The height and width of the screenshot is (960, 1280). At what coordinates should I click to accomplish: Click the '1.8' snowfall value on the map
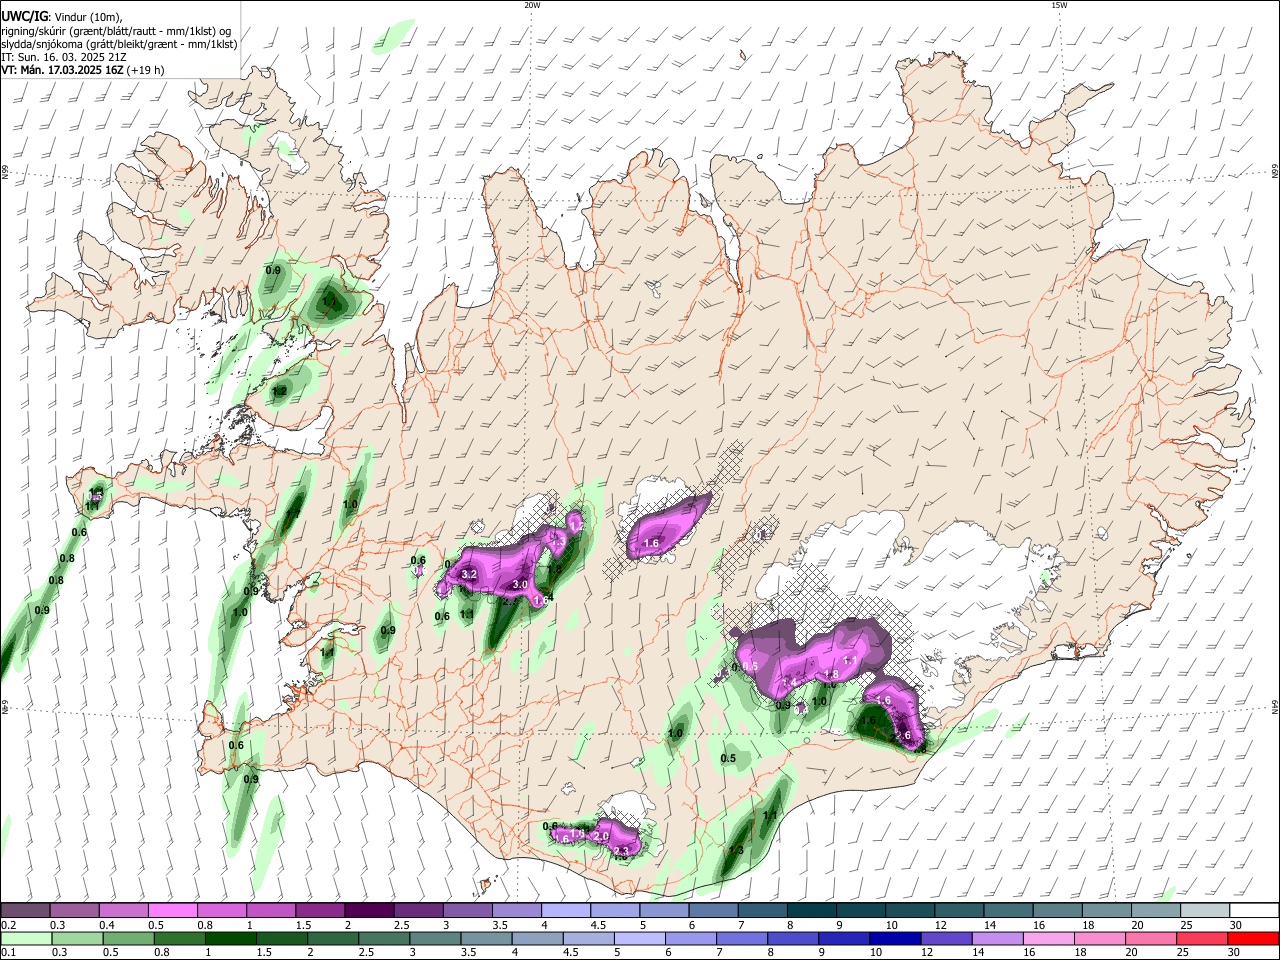pyautogui.click(x=831, y=674)
